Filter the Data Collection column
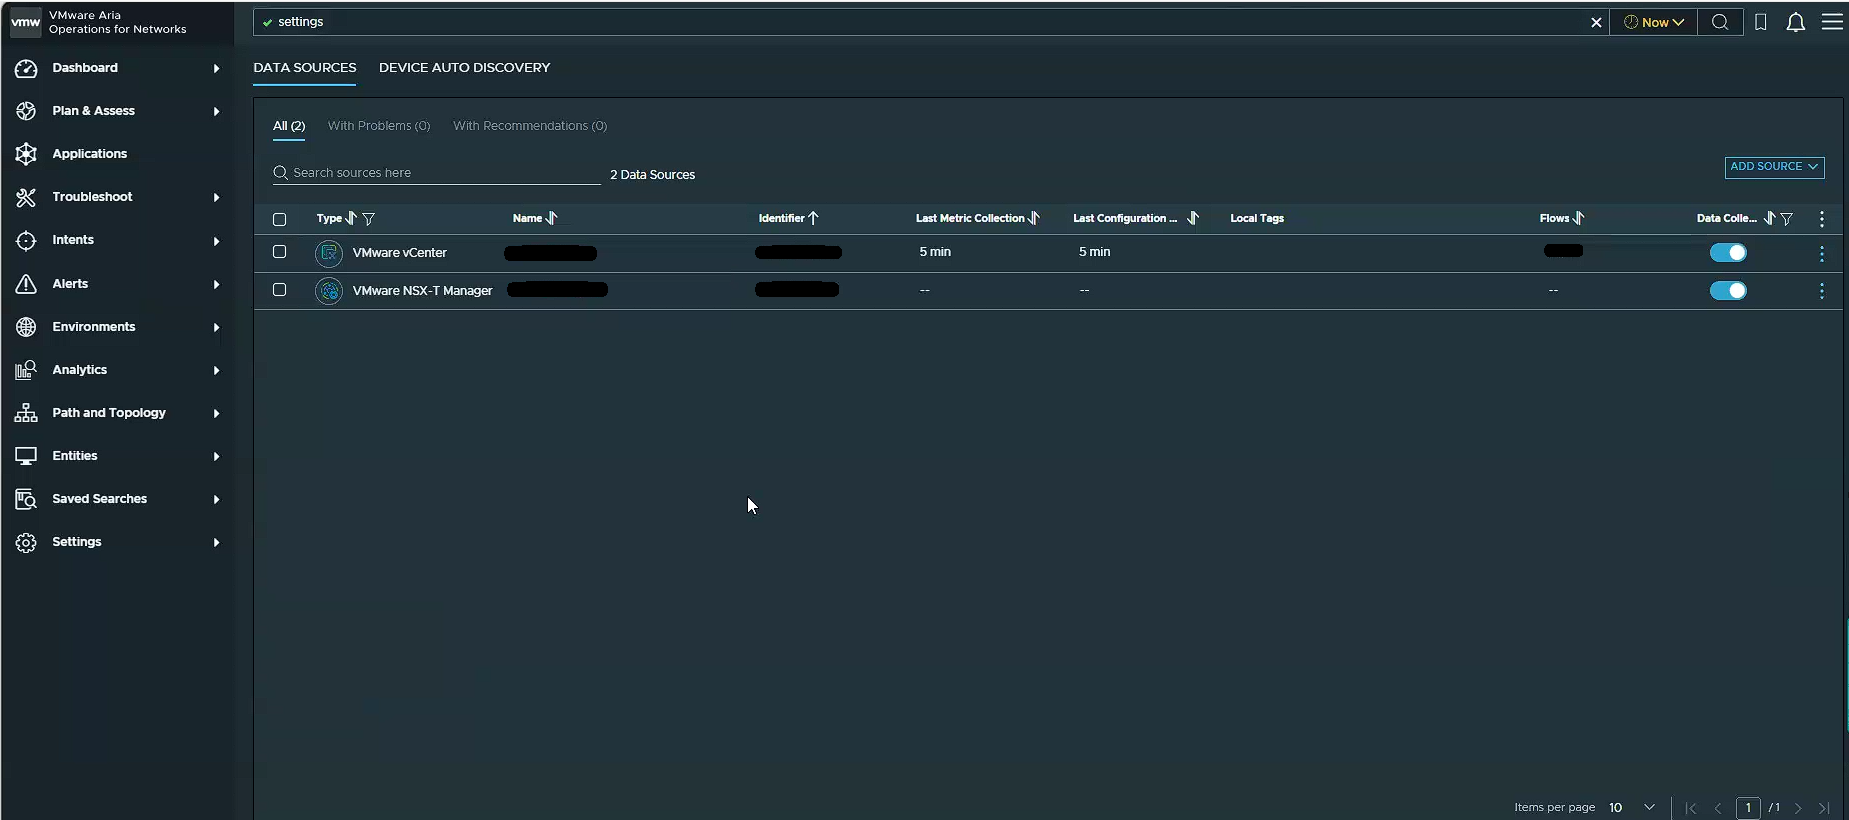Image resolution: width=1849 pixels, height=820 pixels. coord(1787,219)
